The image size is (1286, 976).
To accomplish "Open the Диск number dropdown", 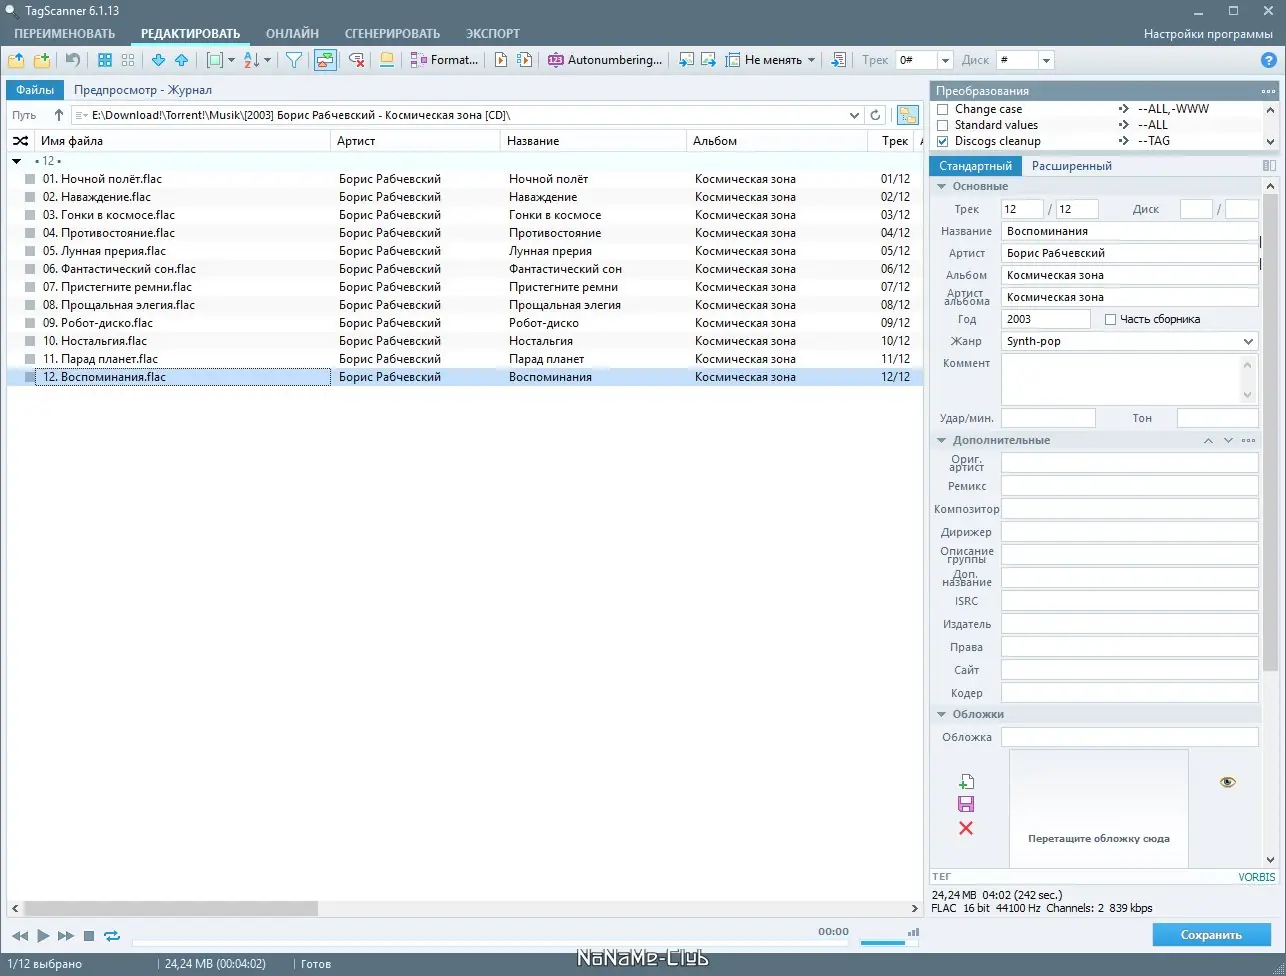I will [1046, 59].
